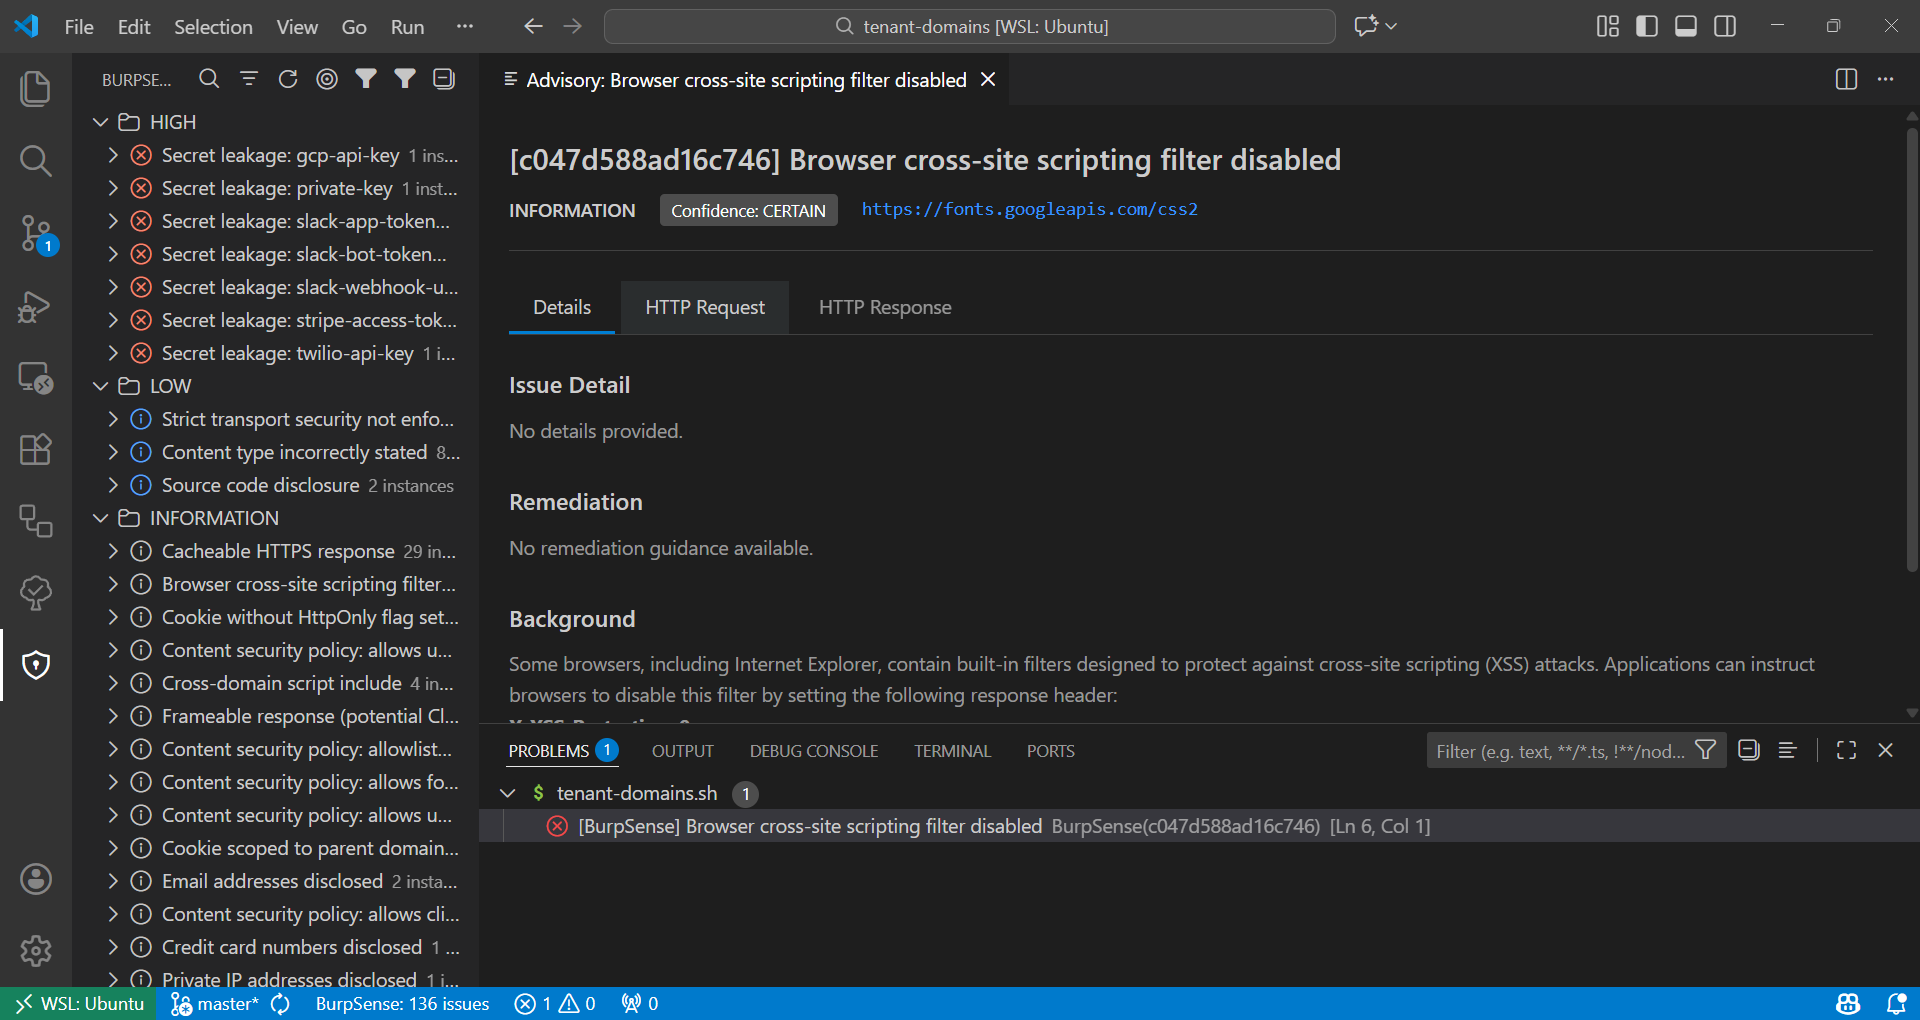This screenshot has width=1920, height=1020.
Task: Switch to OUTPUT panel tab
Action: point(683,751)
